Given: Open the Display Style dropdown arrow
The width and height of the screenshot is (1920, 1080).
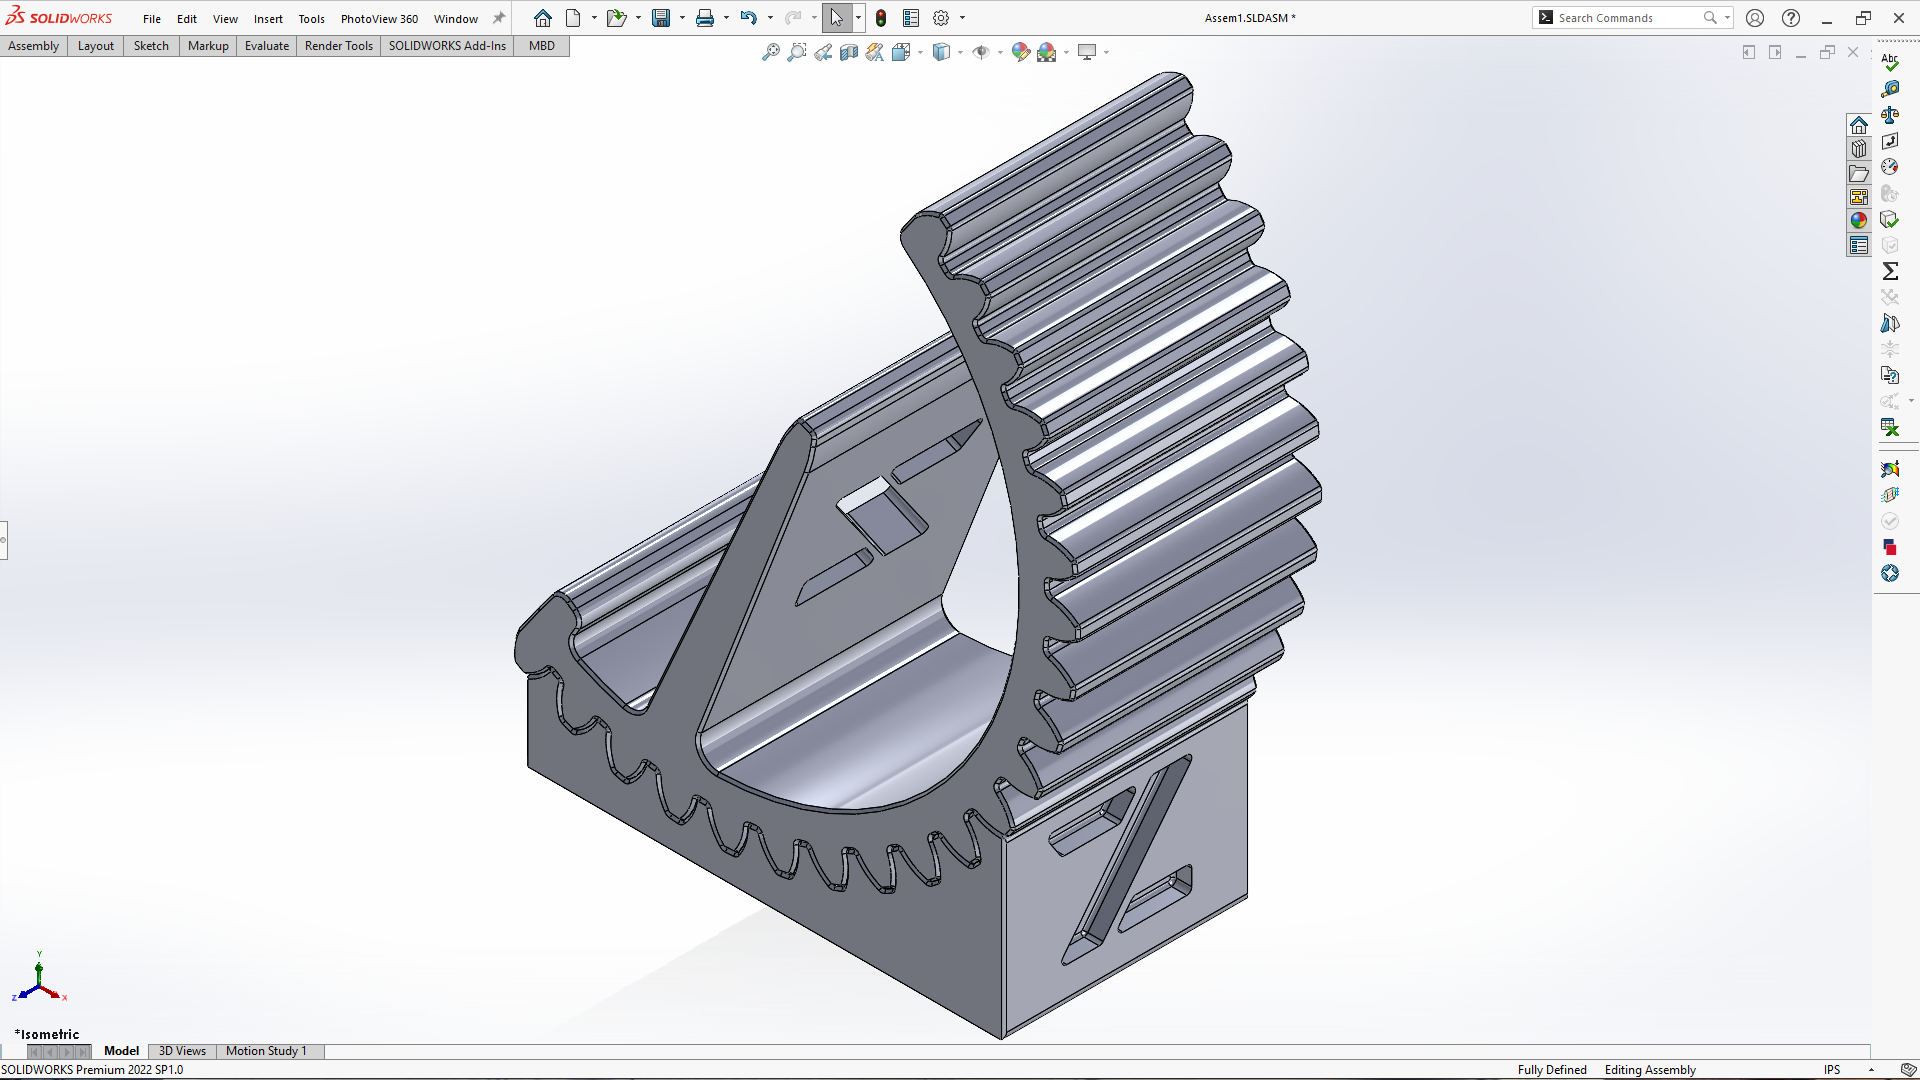Looking at the screenshot, I should (x=960, y=52).
